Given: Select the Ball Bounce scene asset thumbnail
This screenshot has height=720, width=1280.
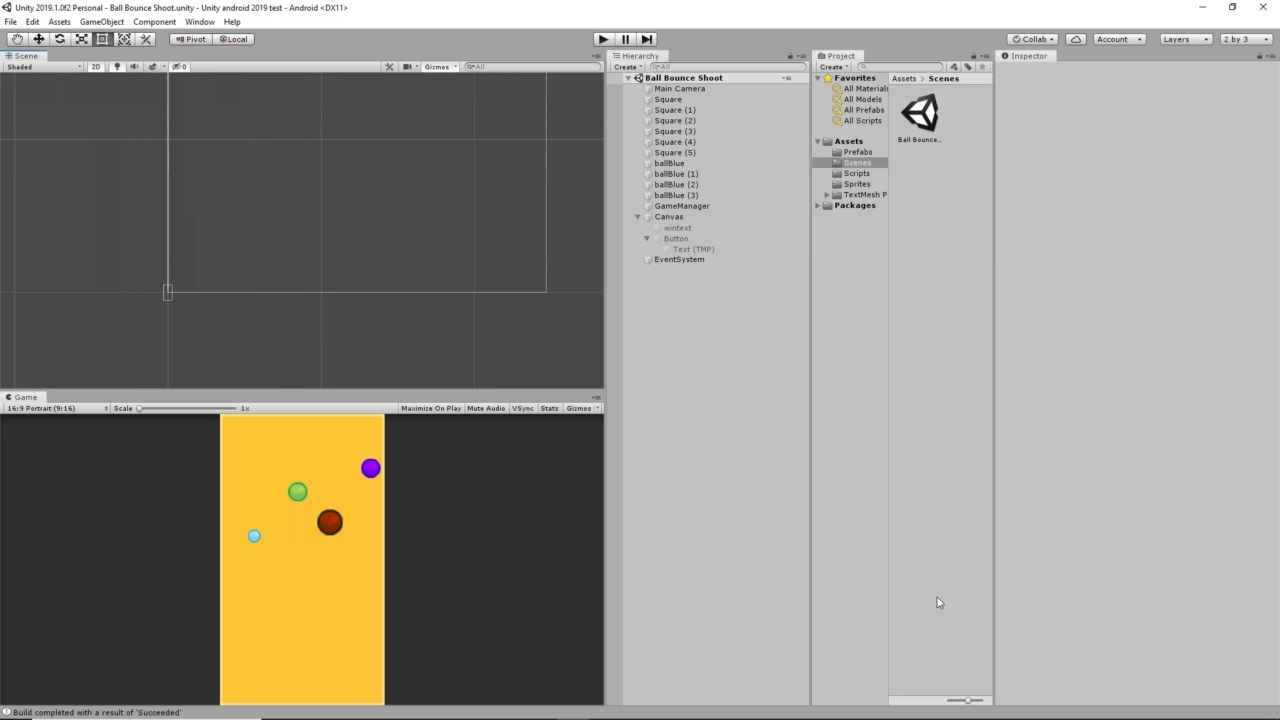Looking at the screenshot, I should [x=919, y=113].
